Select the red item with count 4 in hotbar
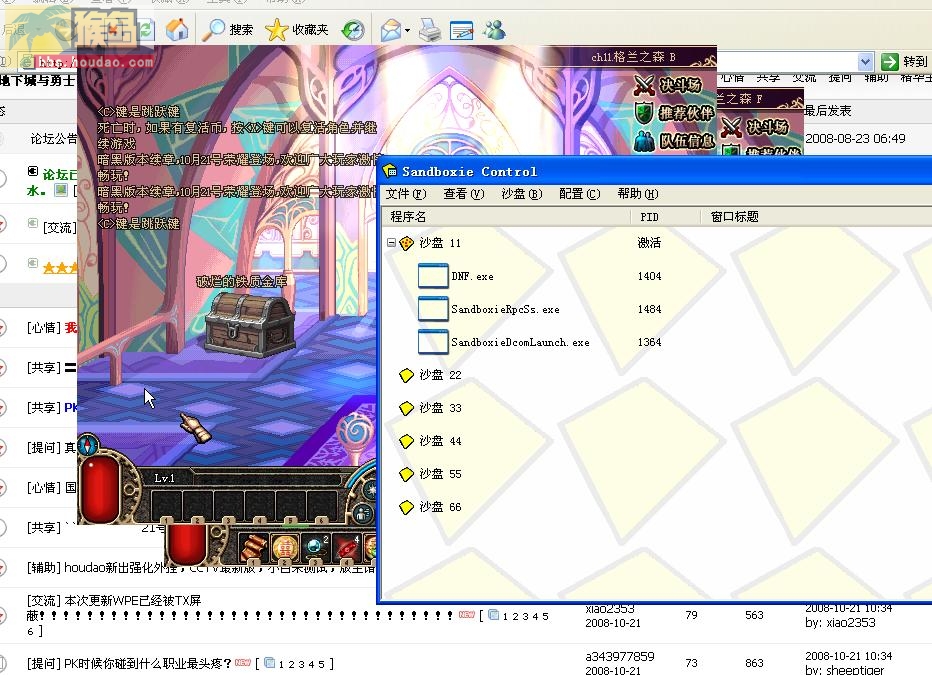Image resolution: width=932 pixels, height=675 pixels. (x=347, y=547)
